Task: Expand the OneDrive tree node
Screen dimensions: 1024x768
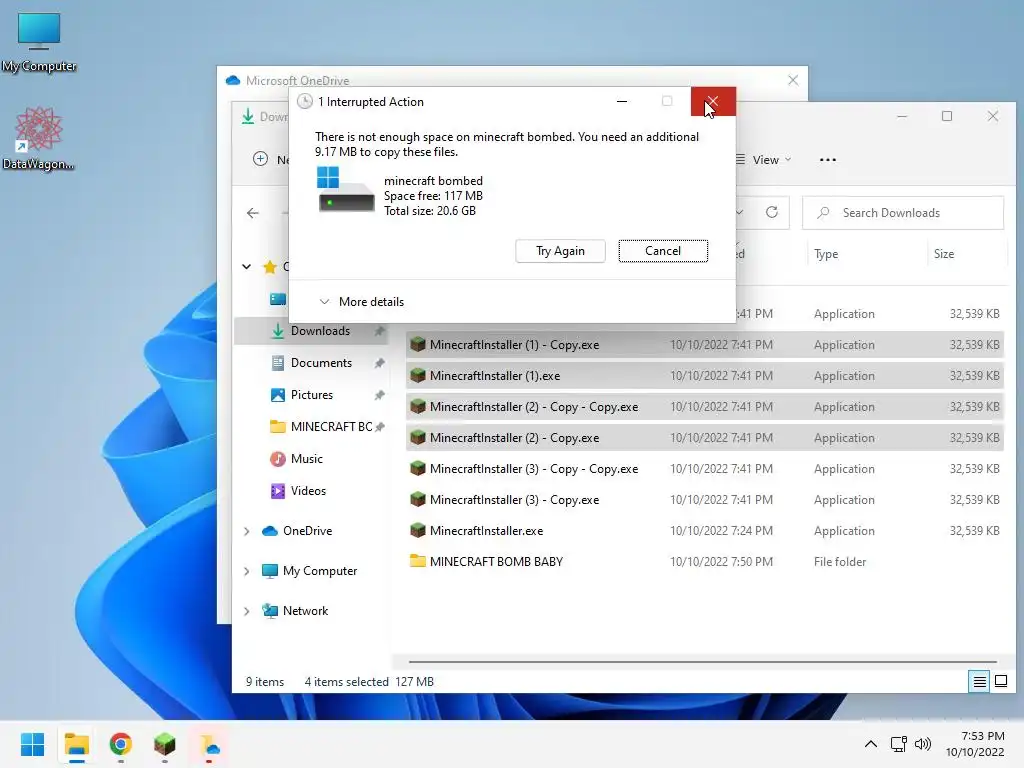Action: pos(246,532)
